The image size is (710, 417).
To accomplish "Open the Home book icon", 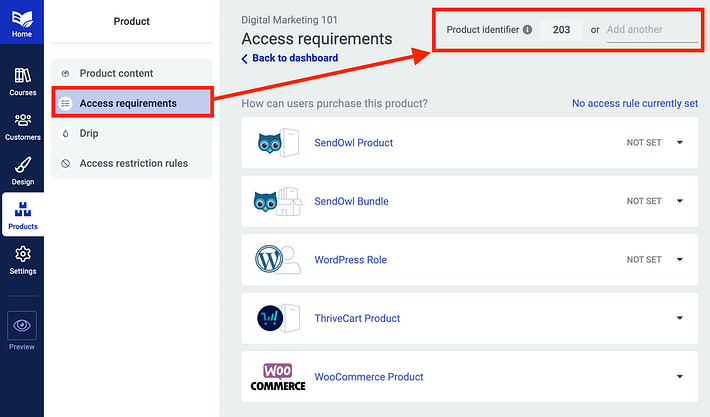I will tap(22, 19).
